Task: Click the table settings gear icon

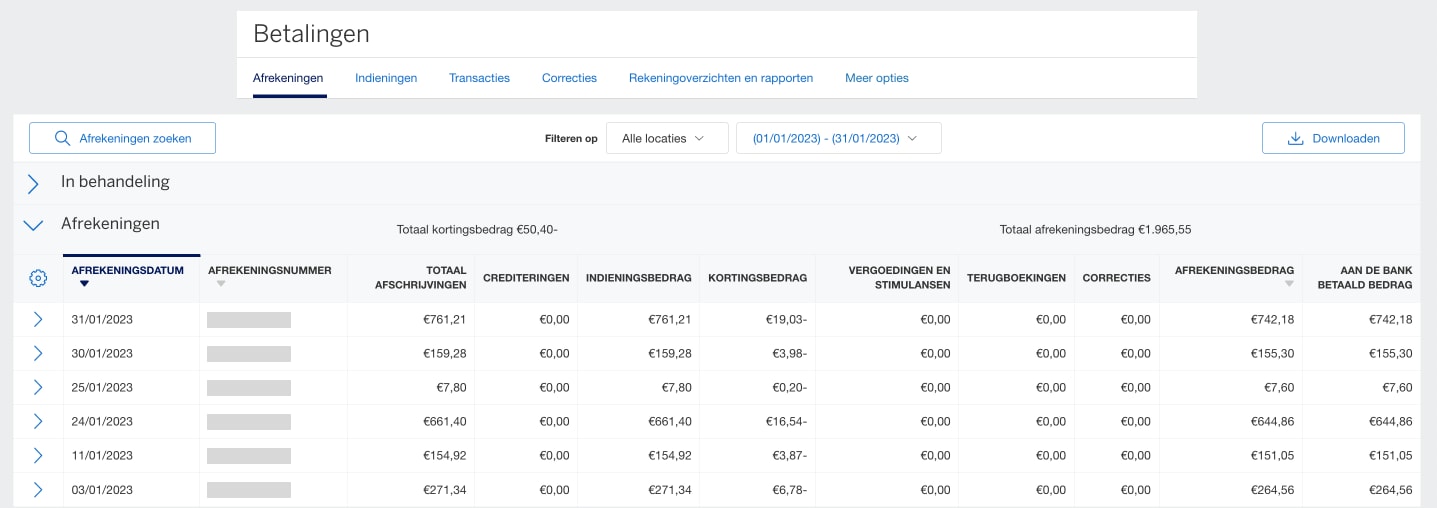Action: coord(38,278)
